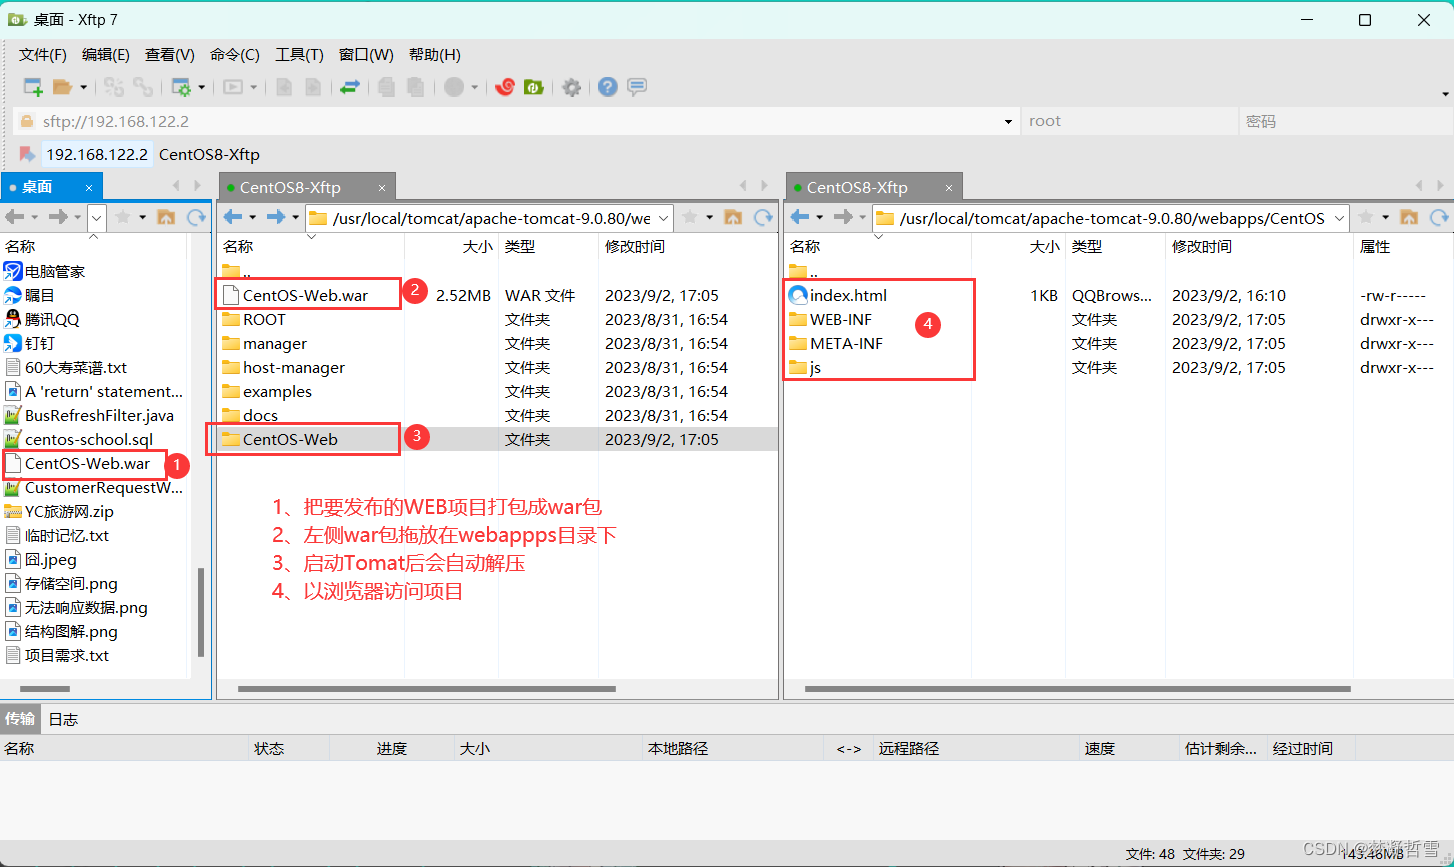Click lock icon in the sftp address bar

[27, 121]
